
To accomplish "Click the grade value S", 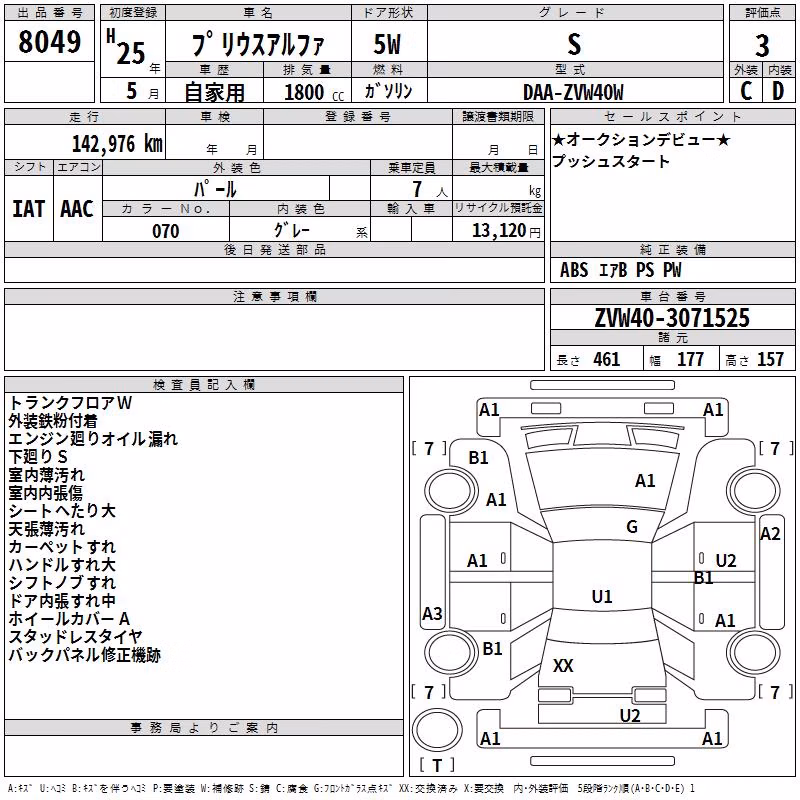I will (574, 44).
